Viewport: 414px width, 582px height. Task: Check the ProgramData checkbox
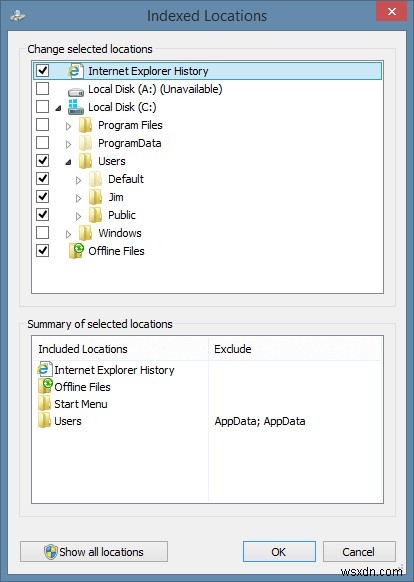tap(43, 143)
